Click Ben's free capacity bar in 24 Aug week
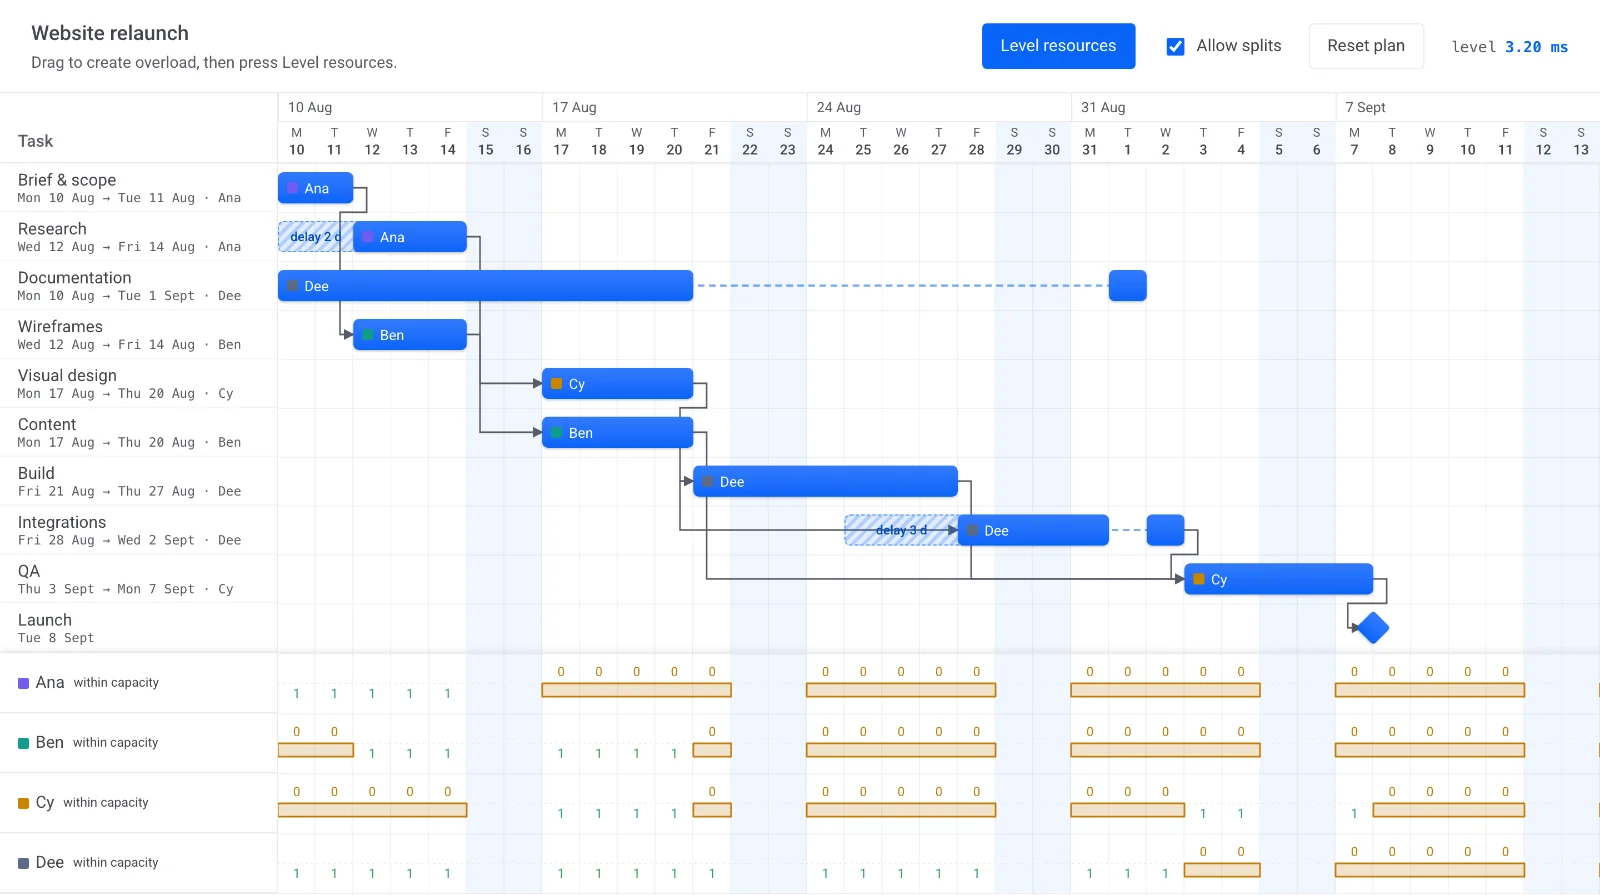The height and width of the screenshot is (895, 1600). coord(901,750)
